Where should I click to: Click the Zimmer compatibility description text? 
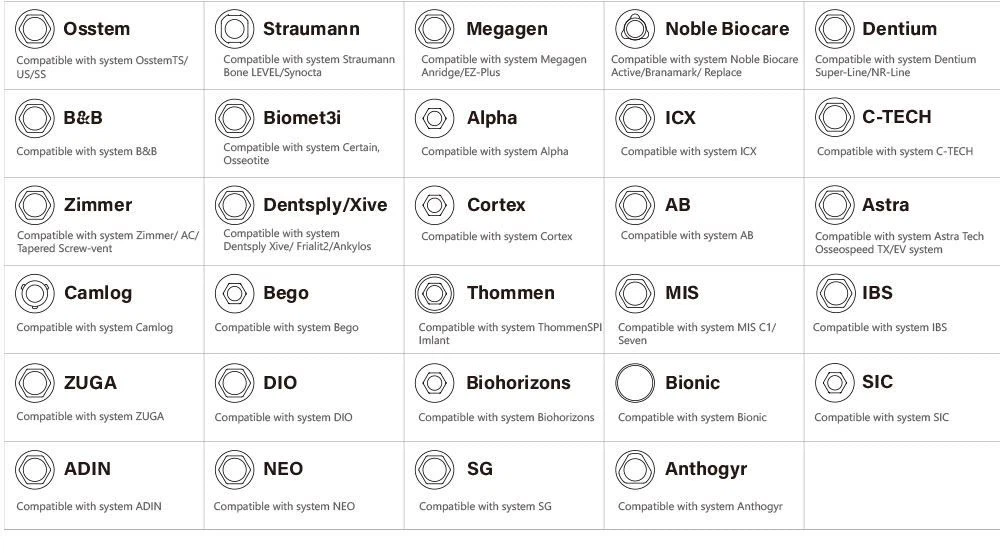click(x=107, y=243)
